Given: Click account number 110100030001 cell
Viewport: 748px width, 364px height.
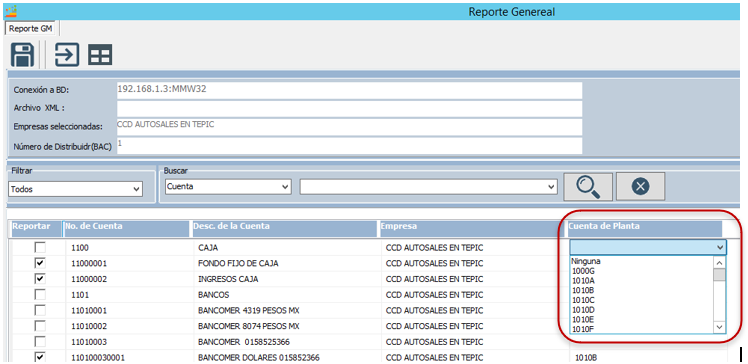Looking at the screenshot, I should 98,357.
